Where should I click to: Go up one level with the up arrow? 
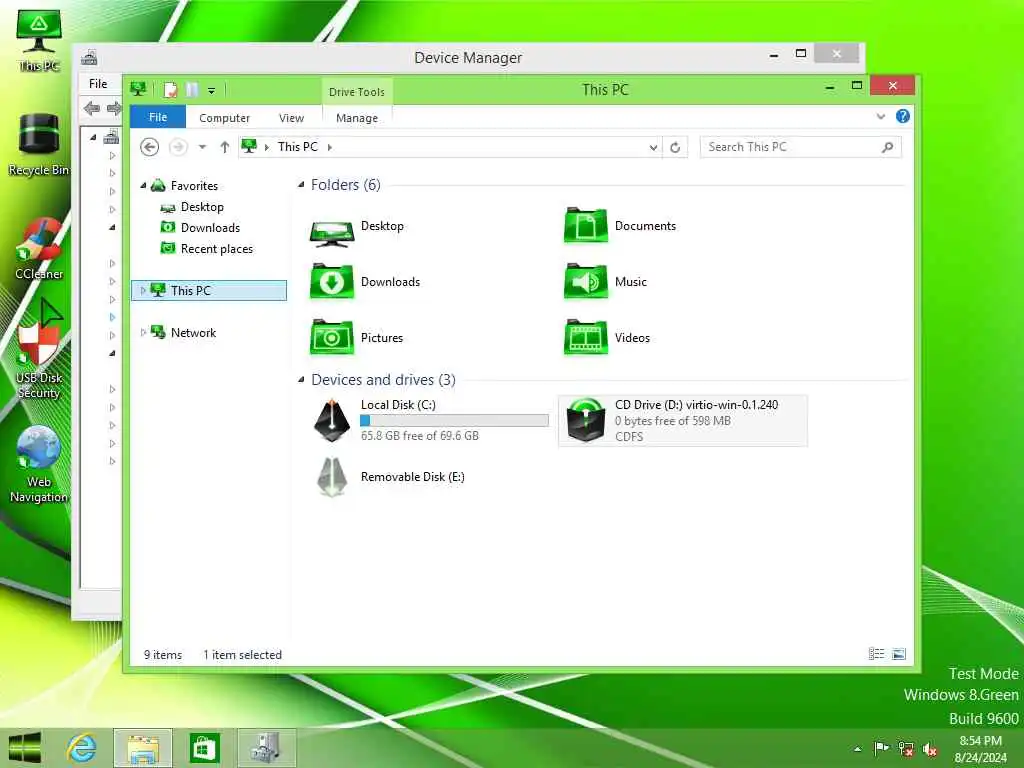click(x=225, y=147)
